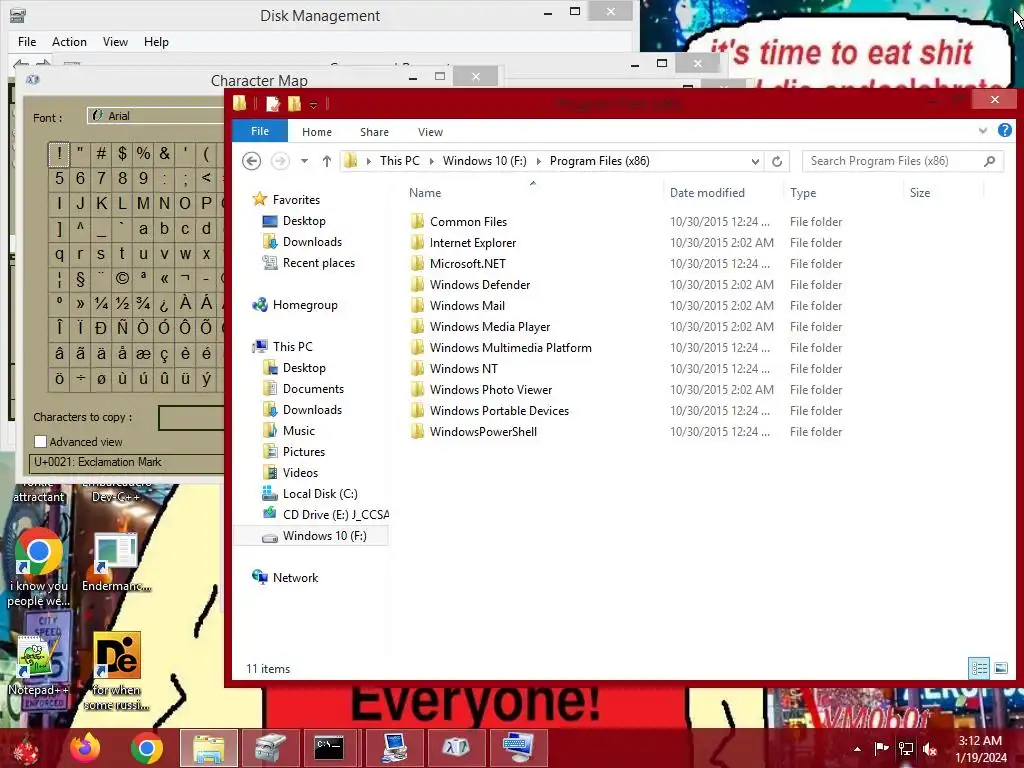Viewport: 1024px width, 768px height.
Task: Open Disk Management taskbar button
Action: point(270,748)
